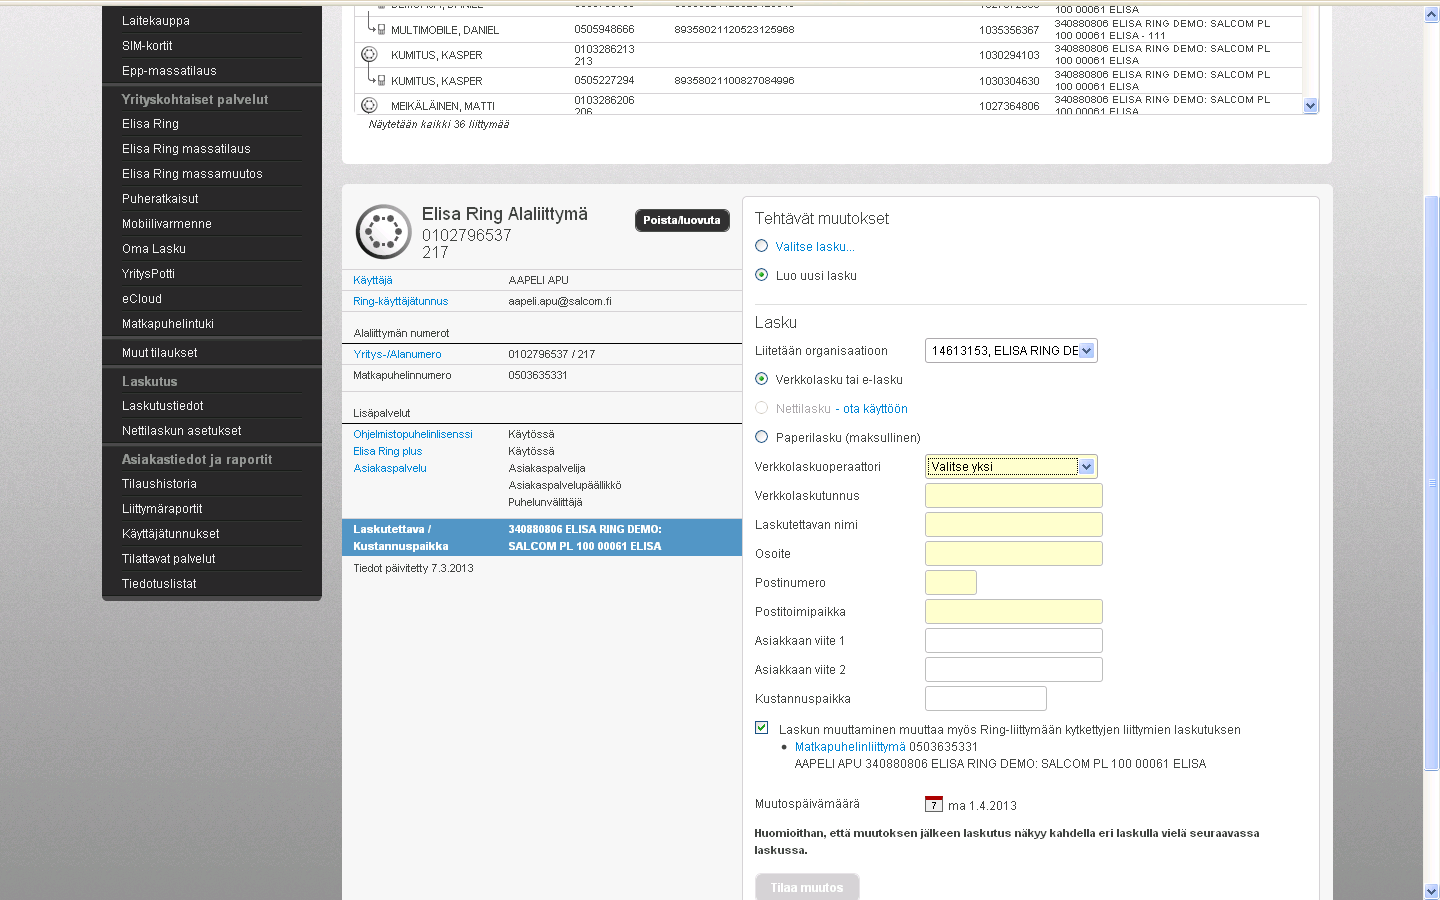
Task: Open the Liitetään organisaatioon dropdown
Action: (x=1011, y=350)
